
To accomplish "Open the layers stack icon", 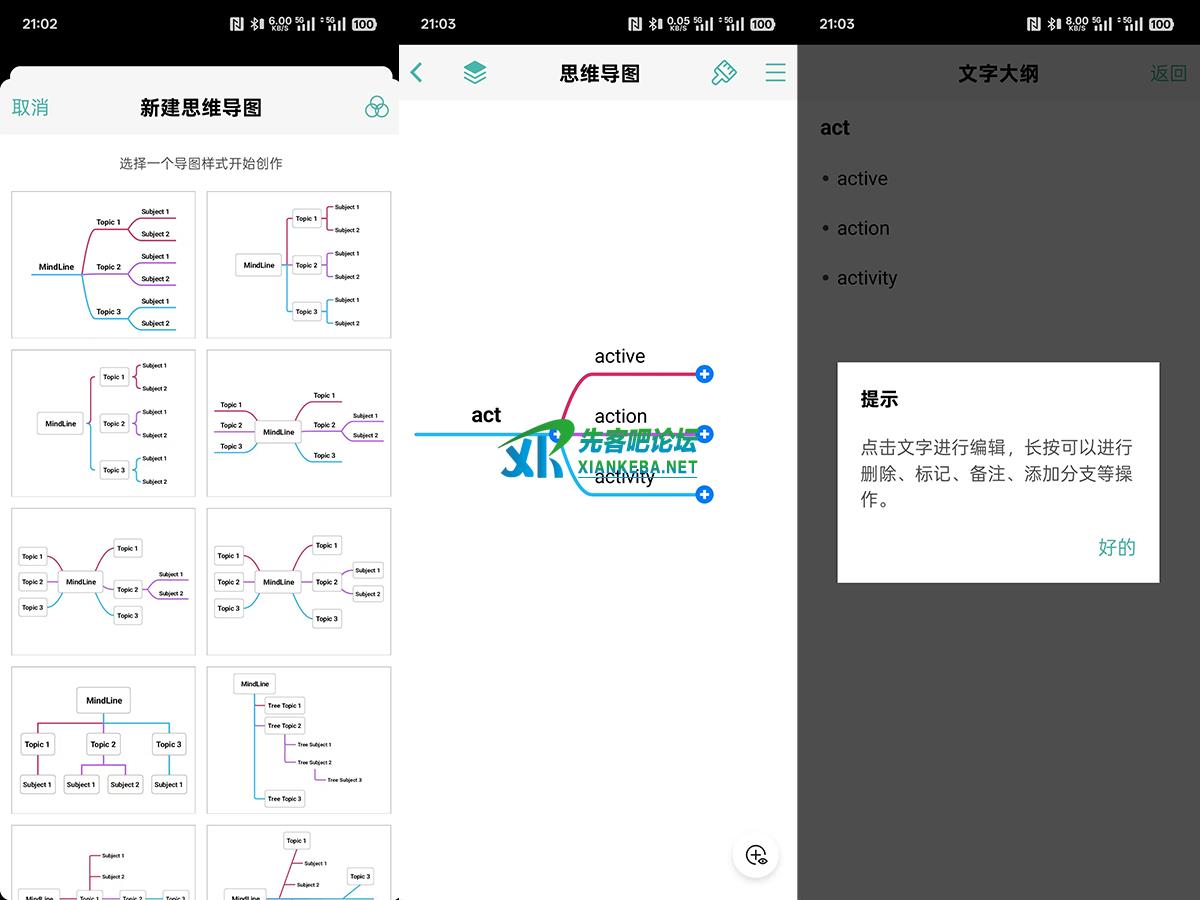I will (x=475, y=72).
